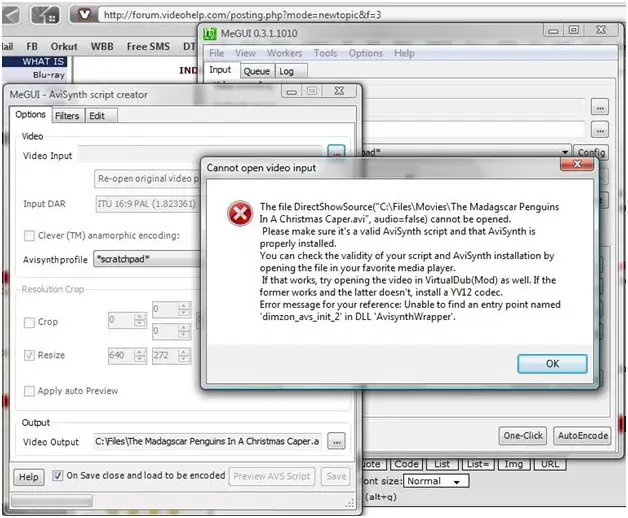Click the Save button in script creator
This screenshot has height=518, width=628.
336,476
